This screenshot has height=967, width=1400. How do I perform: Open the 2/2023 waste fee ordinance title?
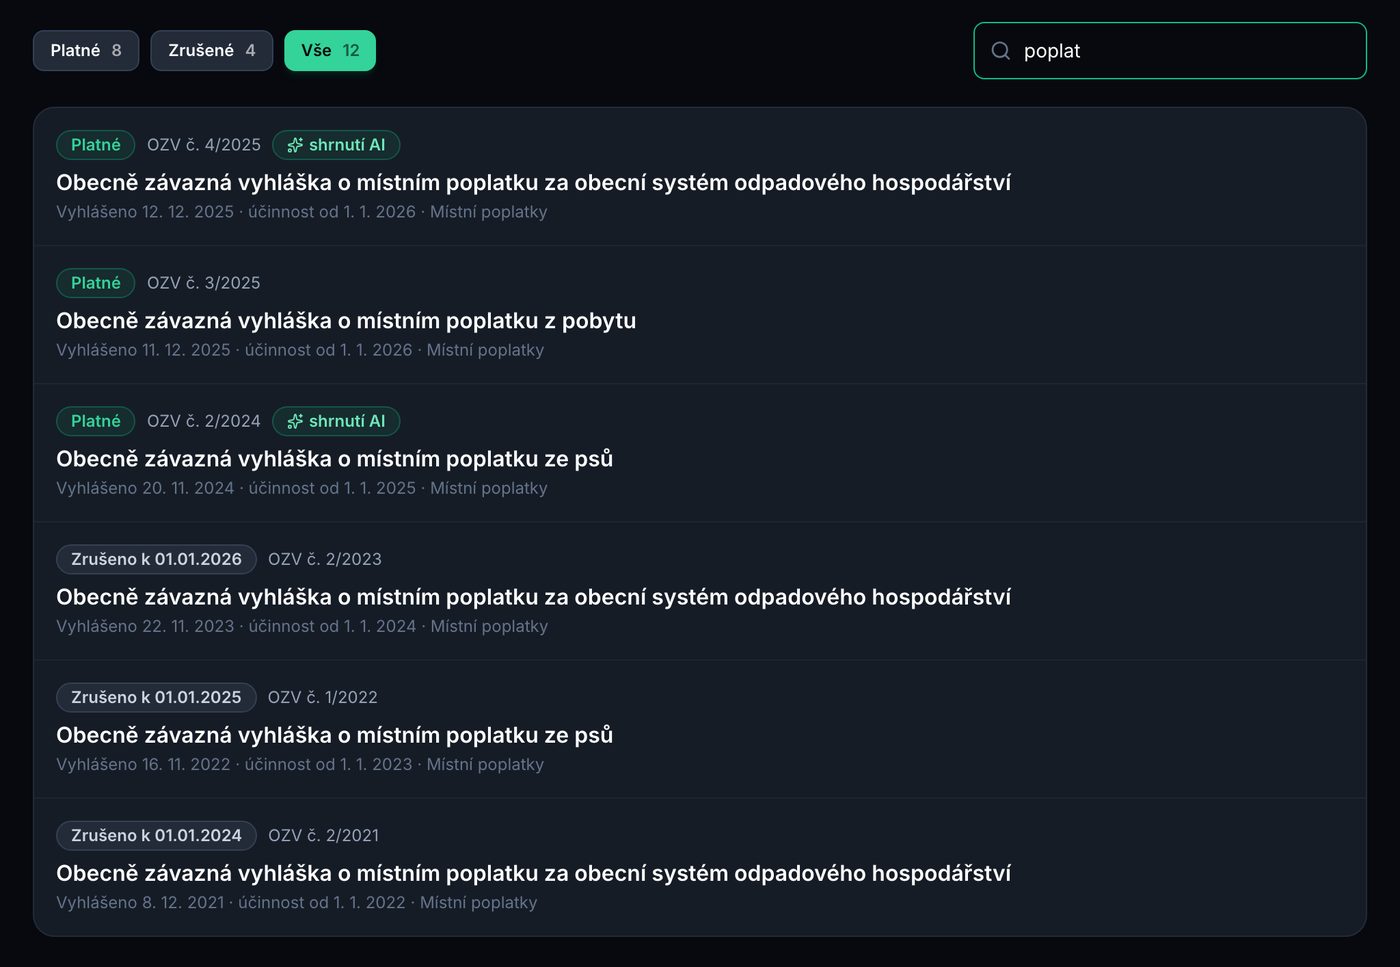pos(533,597)
